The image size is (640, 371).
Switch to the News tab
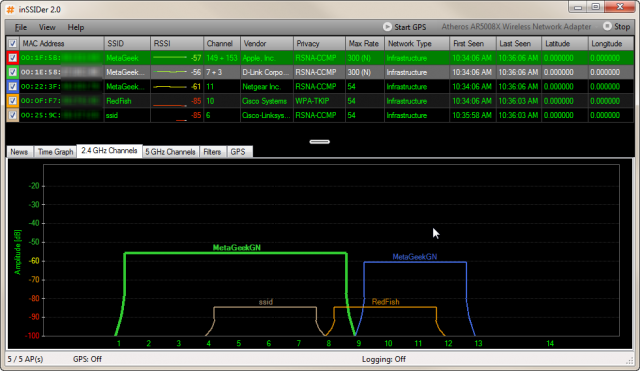pyautogui.click(x=19, y=152)
